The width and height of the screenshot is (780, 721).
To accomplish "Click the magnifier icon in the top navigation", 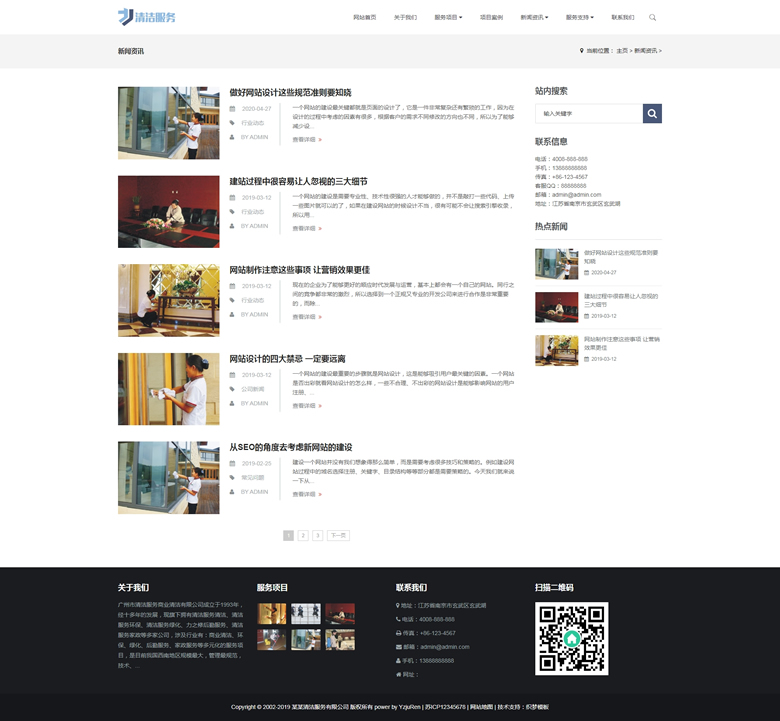I will coord(653,17).
